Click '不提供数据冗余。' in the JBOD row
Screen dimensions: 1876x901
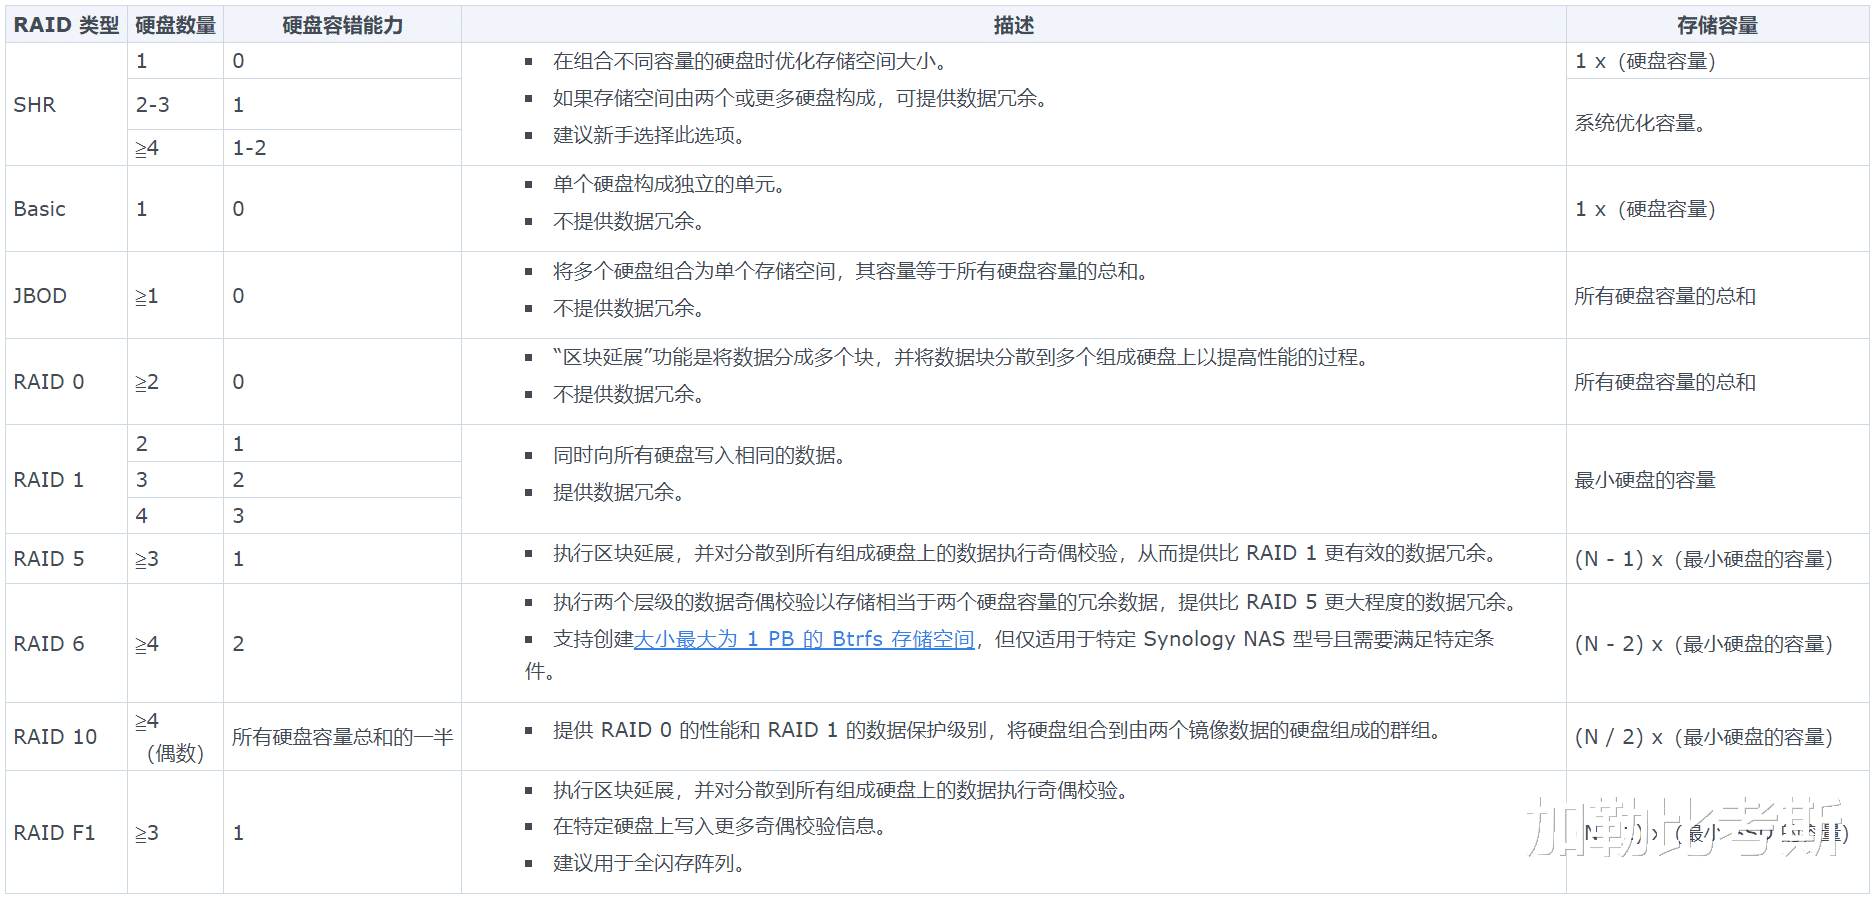629,308
